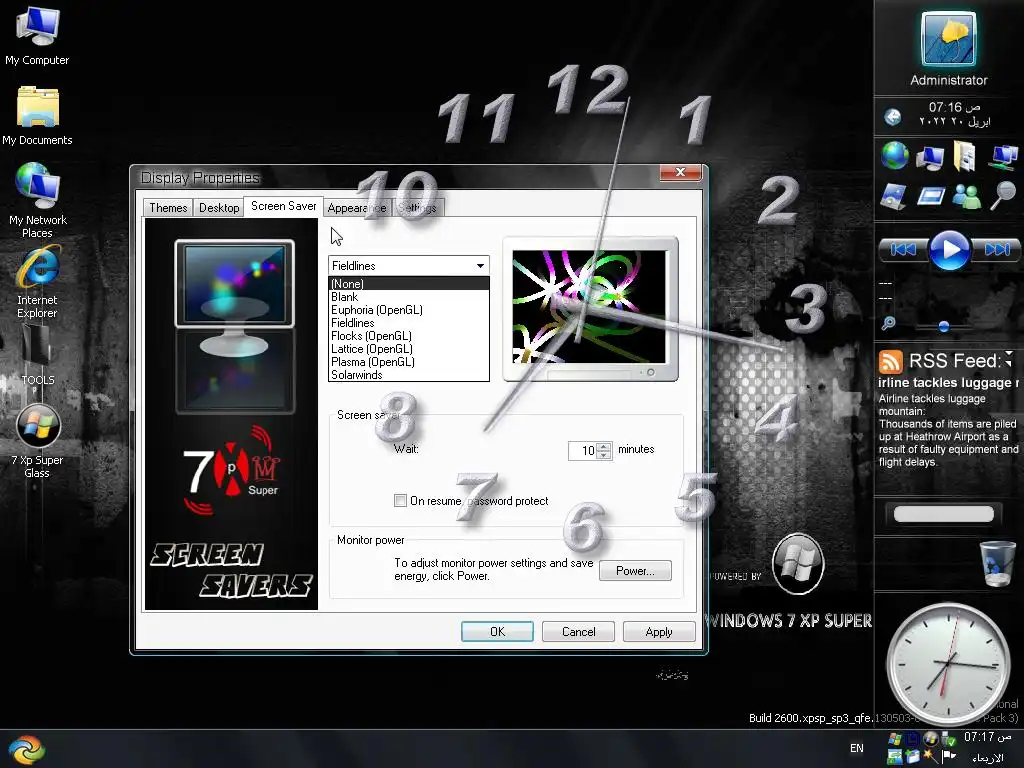Switch to the Themes tab
Viewport: 1024px width, 768px height.
click(168, 208)
